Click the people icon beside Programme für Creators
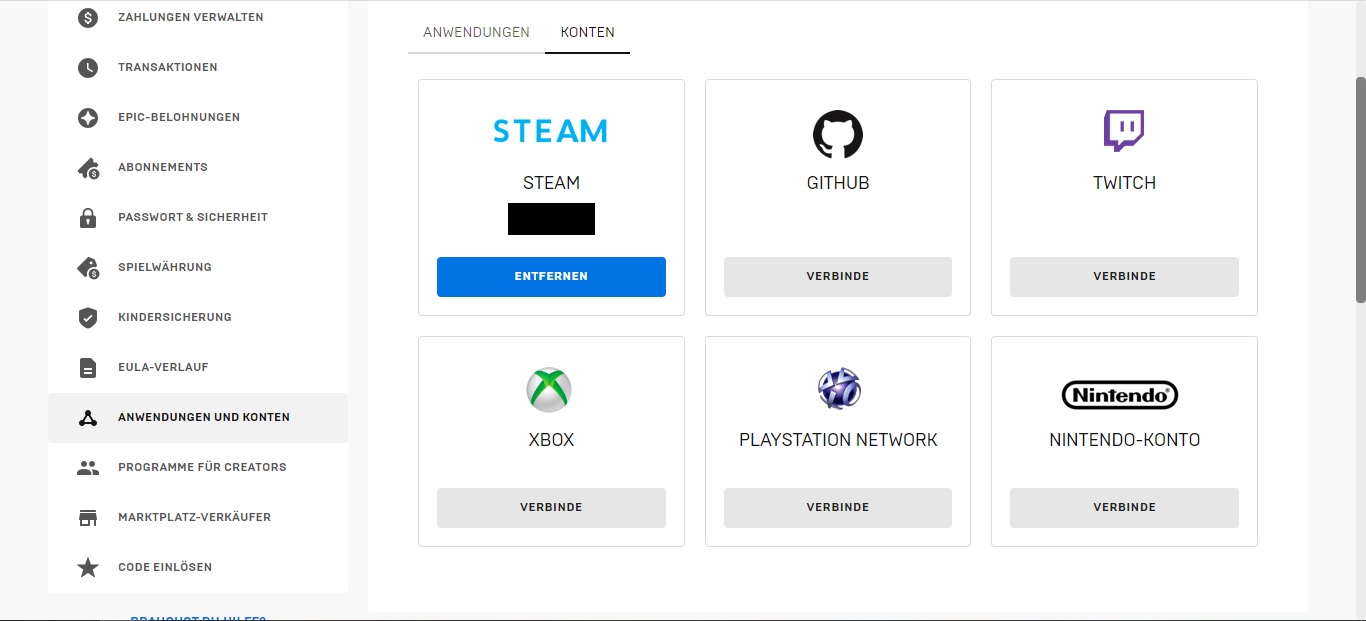Screen dimensions: 1366x621 (88, 467)
